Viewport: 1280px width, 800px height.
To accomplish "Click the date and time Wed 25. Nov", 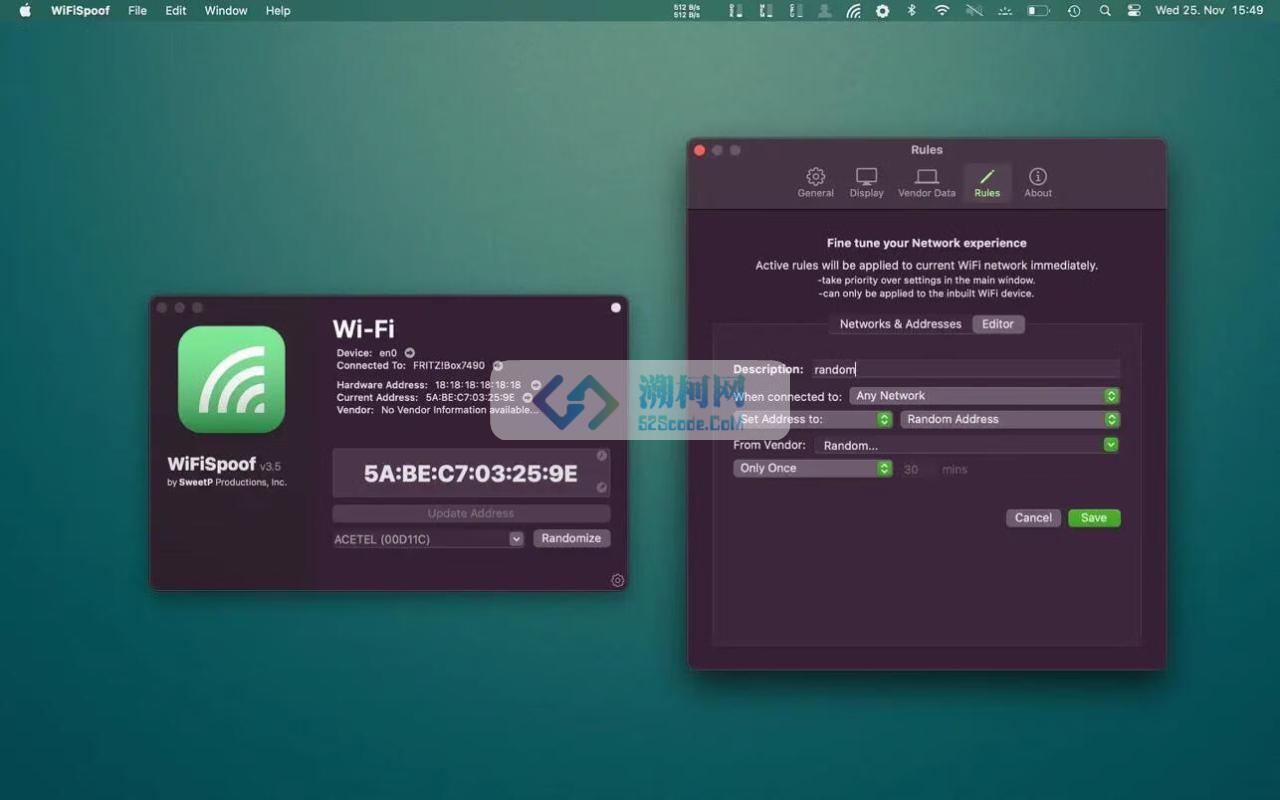I will [1209, 11].
